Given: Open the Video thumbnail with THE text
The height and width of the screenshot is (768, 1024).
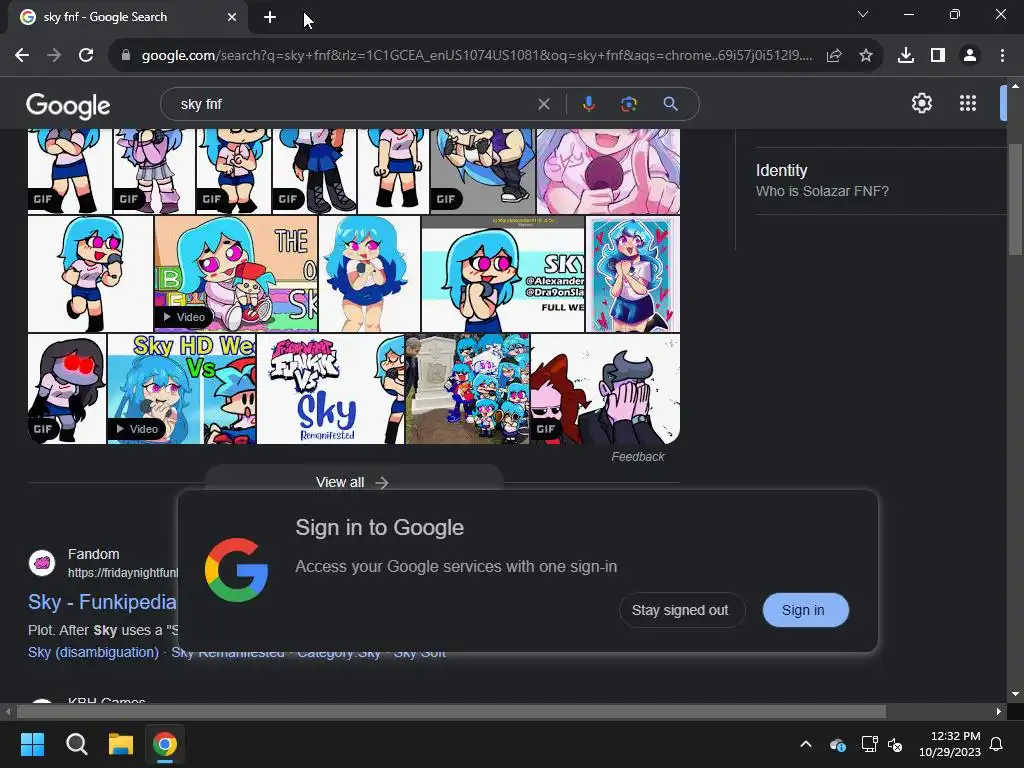Looking at the screenshot, I should pos(236,274).
